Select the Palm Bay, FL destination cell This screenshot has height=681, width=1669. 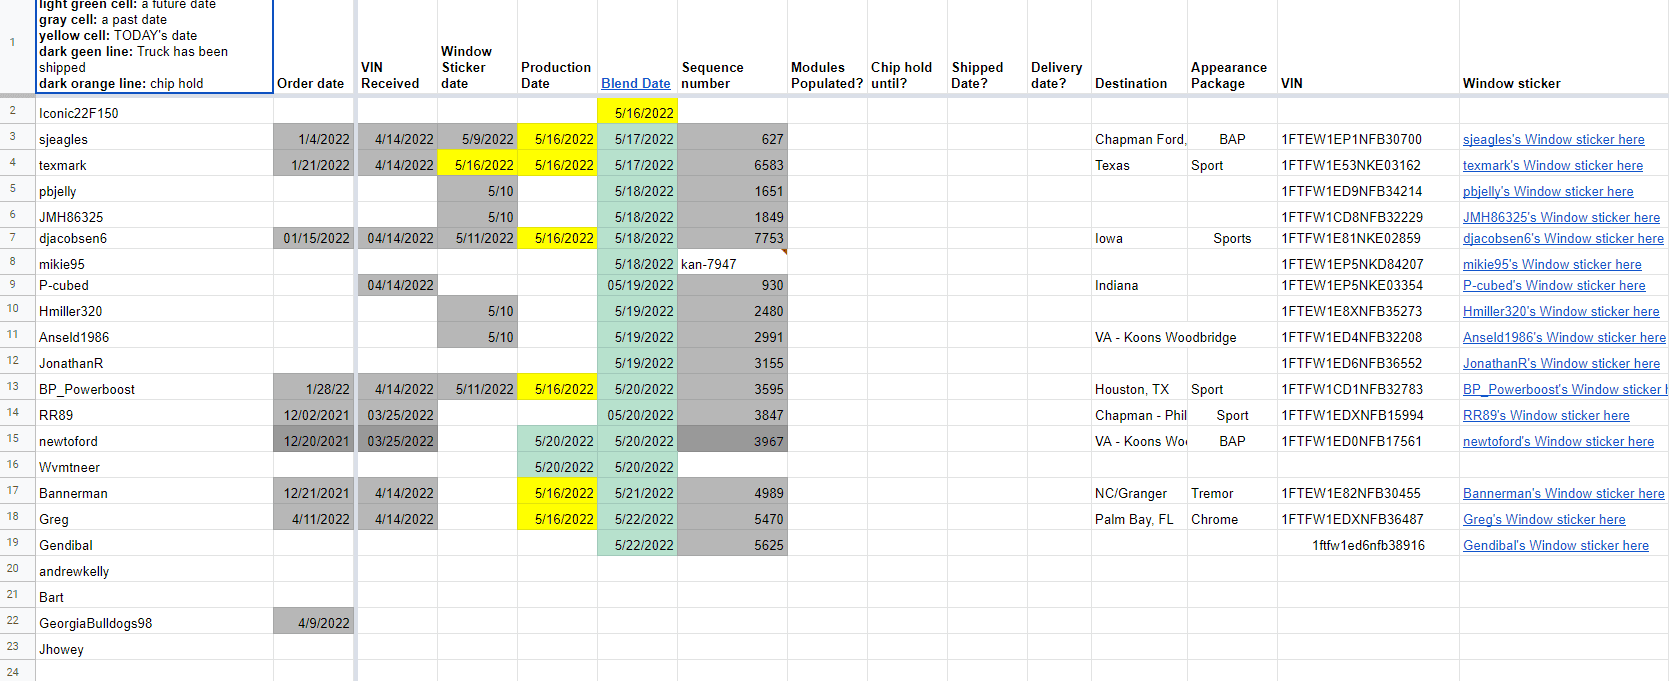click(x=1138, y=520)
